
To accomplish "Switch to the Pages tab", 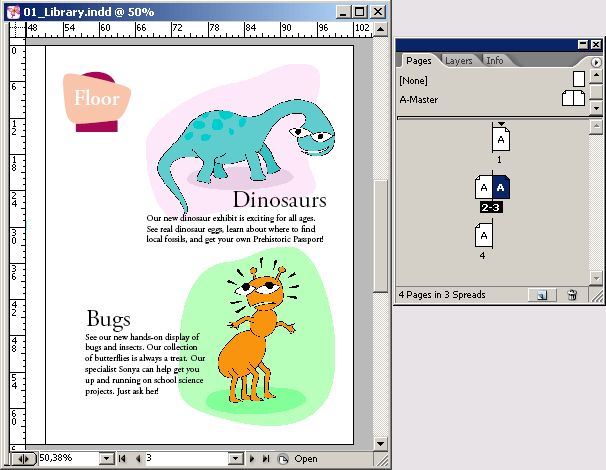I will tap(419, 61).
